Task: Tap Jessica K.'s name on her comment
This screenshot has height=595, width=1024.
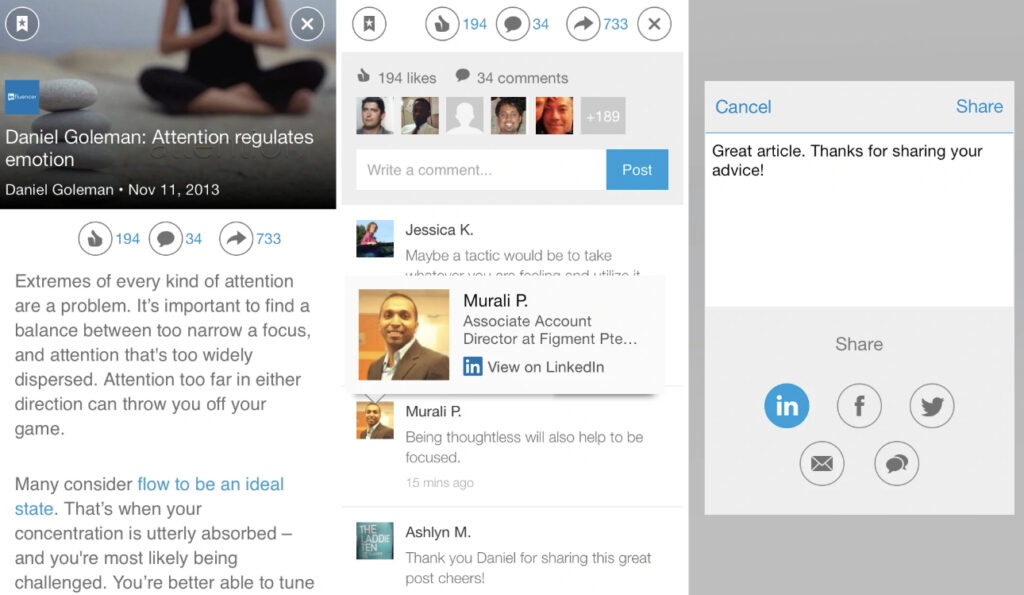Action: [439, 230]
